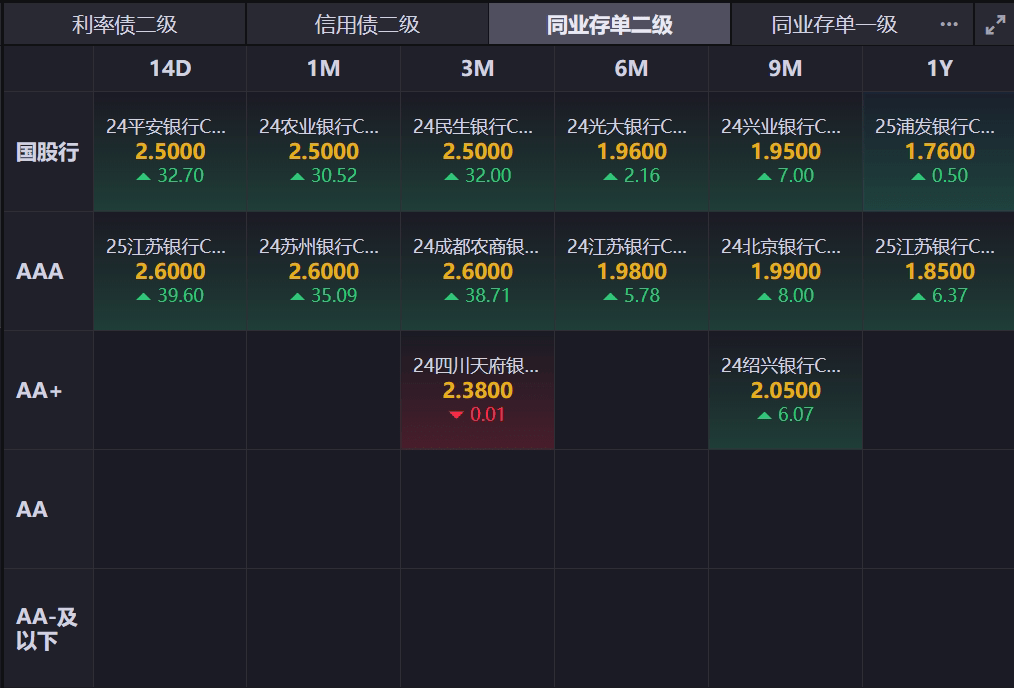Screen dimensions: 1014x688
Task: Click the 1M column header
Action: [x=323, y=69]
